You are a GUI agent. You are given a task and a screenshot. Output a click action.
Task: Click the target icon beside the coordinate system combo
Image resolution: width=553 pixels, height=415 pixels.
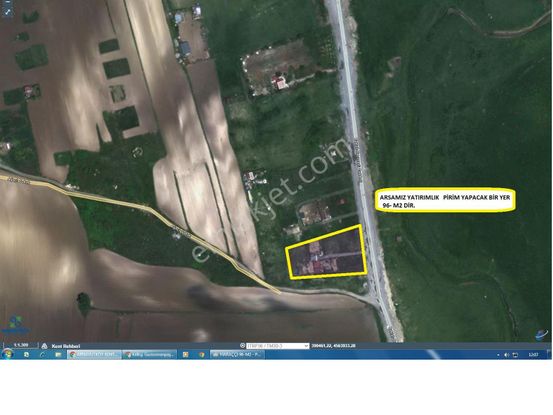pos(242,346)
